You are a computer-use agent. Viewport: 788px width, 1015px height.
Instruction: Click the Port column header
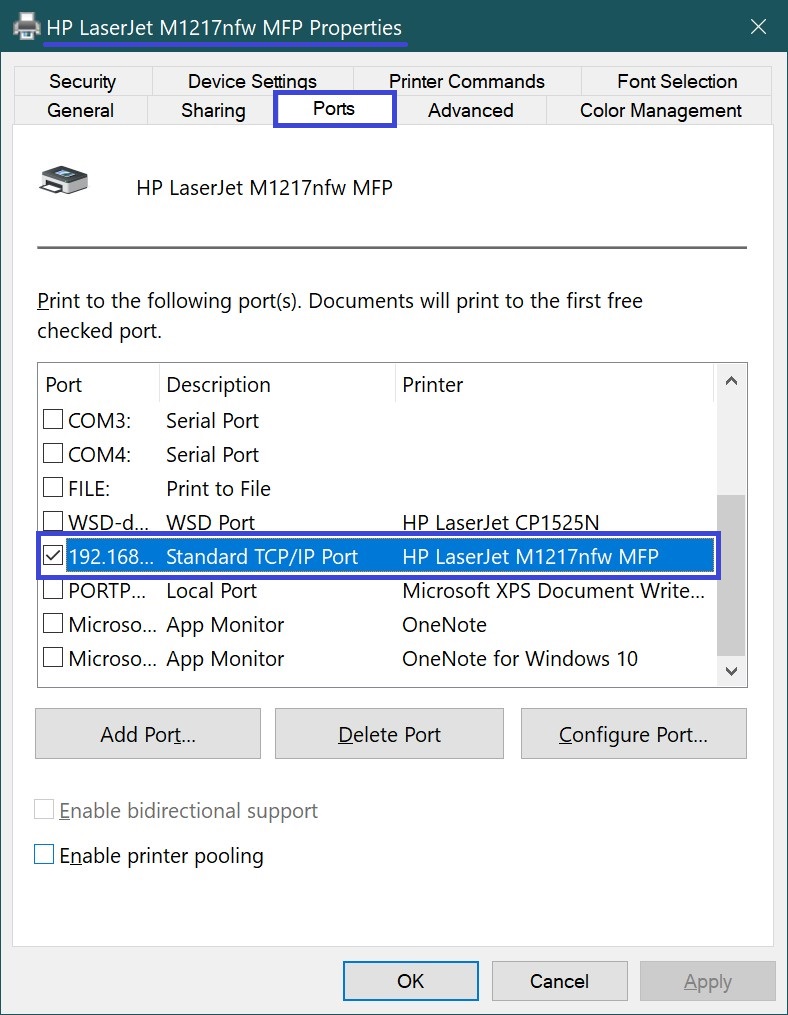click(98, 385)
